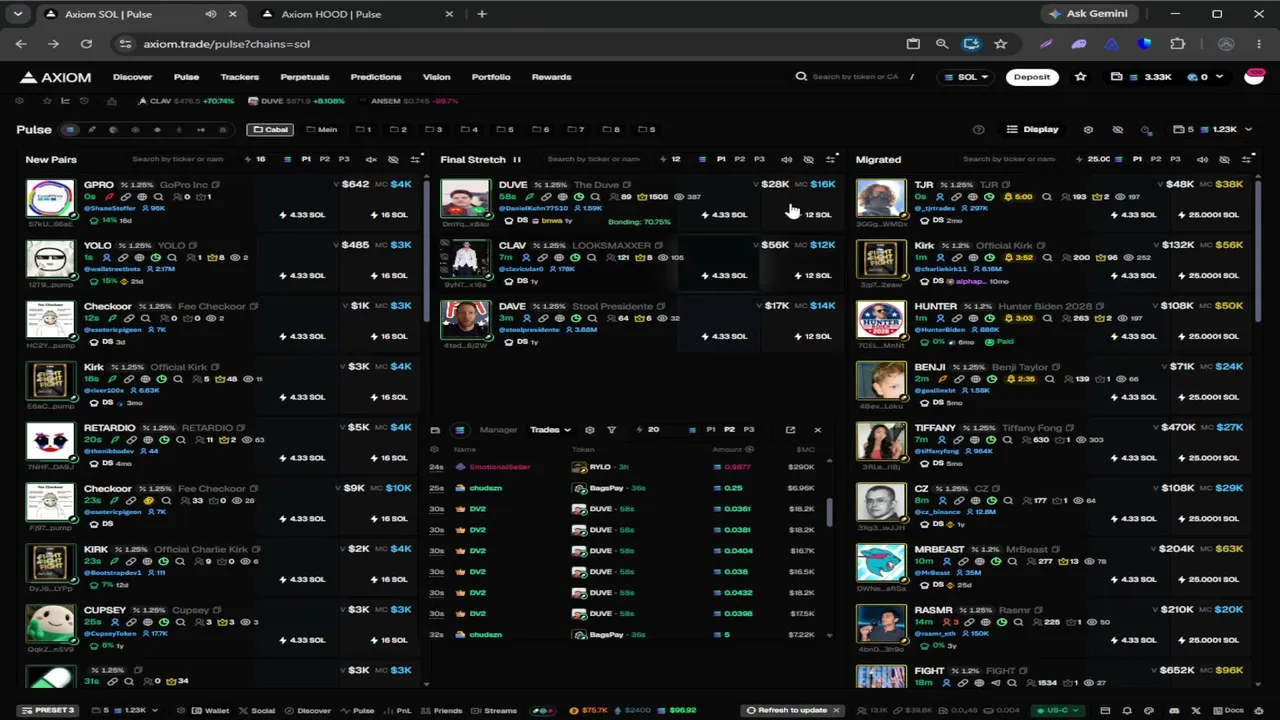Open Social tracker in bottom bar
Screen dimensions: 1280x720
coord(257,711)
